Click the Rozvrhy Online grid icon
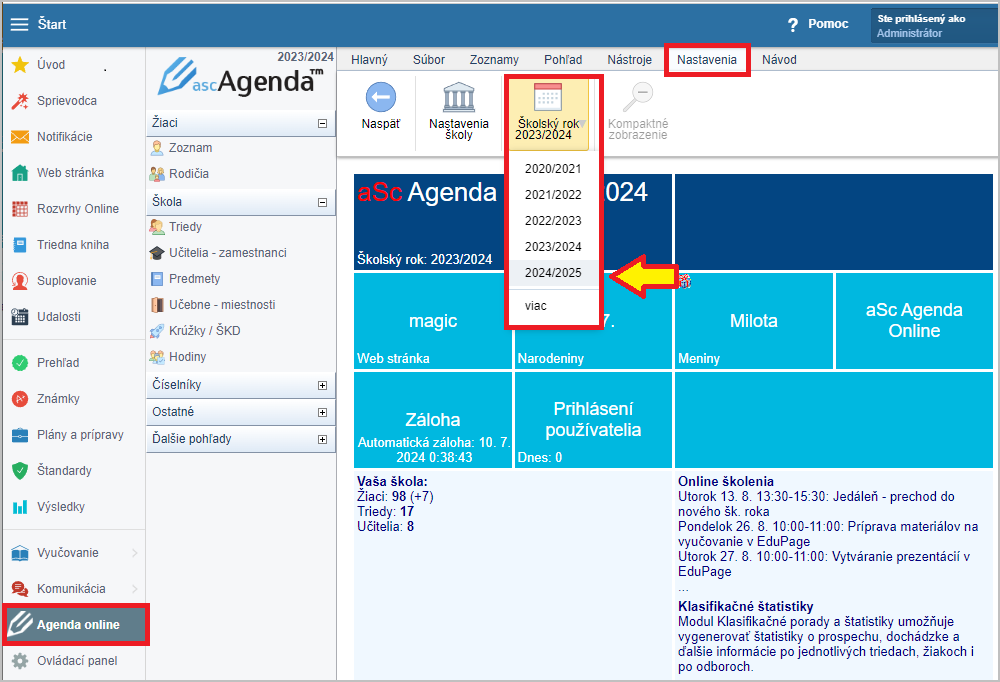1000x682 pixels. pyautogui.click(x=20, y=209)
